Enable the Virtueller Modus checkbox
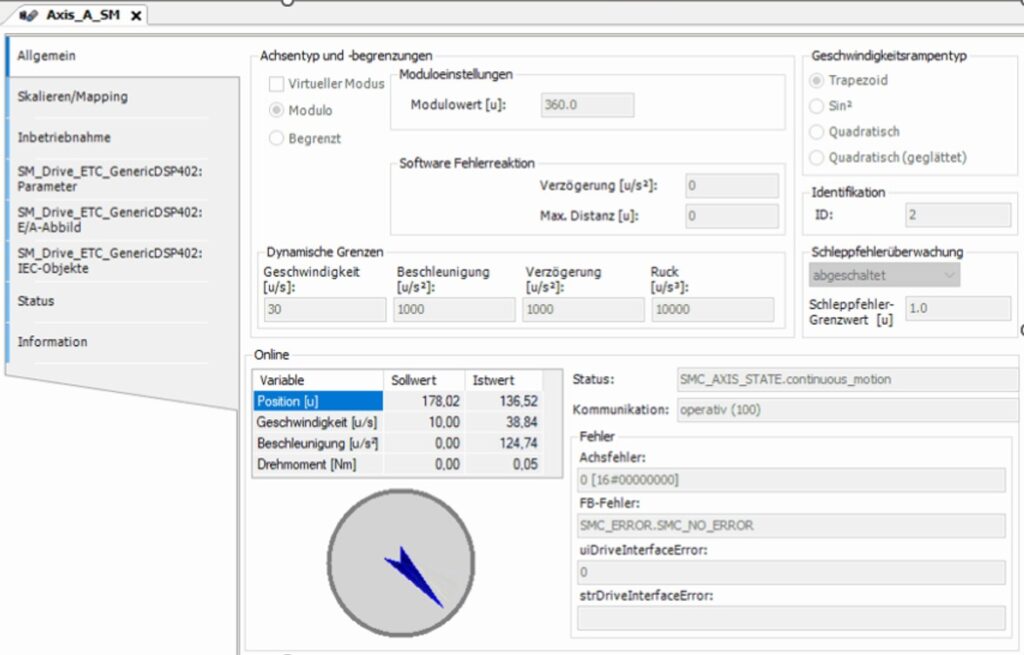 click(x=276, y=84)
